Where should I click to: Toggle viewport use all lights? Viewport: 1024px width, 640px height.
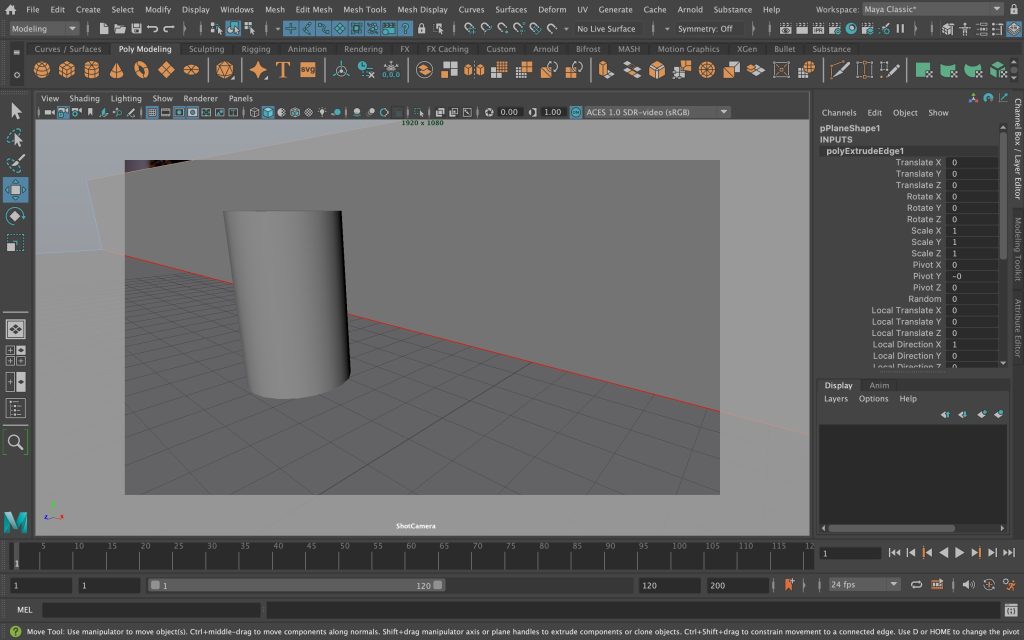tap(322, 112)
